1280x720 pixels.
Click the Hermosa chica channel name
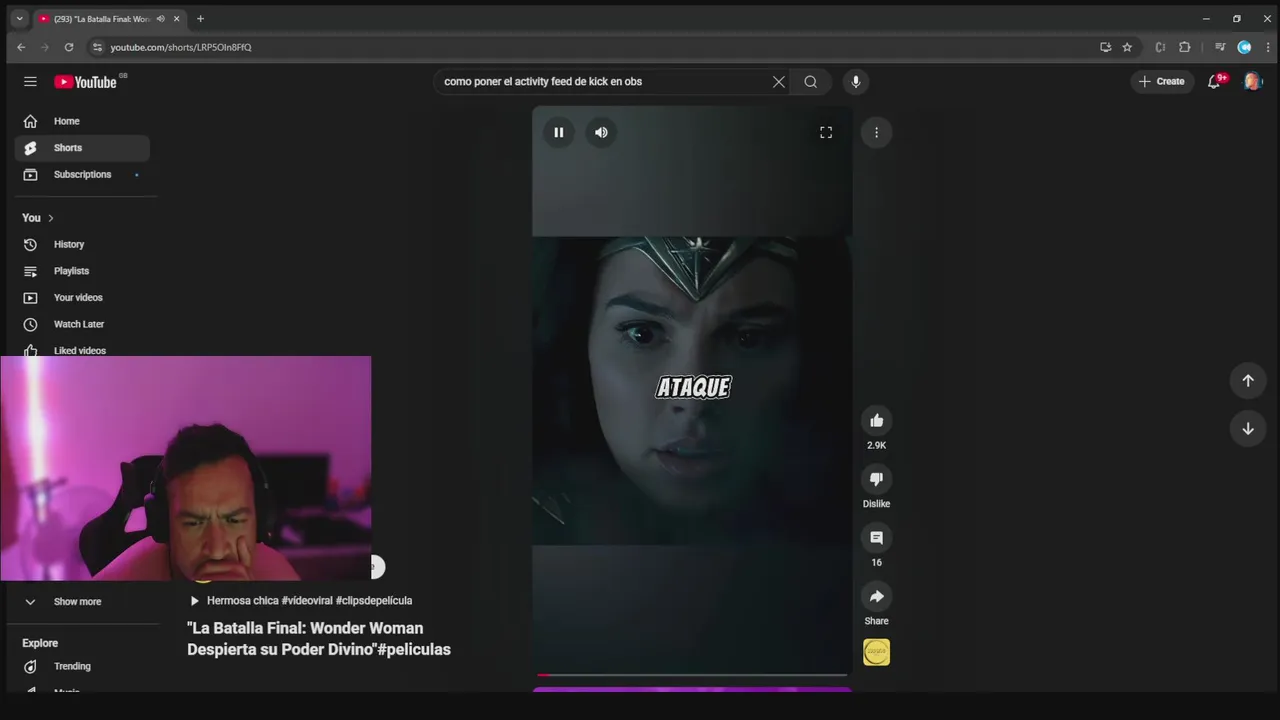pyautogui.click(x=242, y=601)
